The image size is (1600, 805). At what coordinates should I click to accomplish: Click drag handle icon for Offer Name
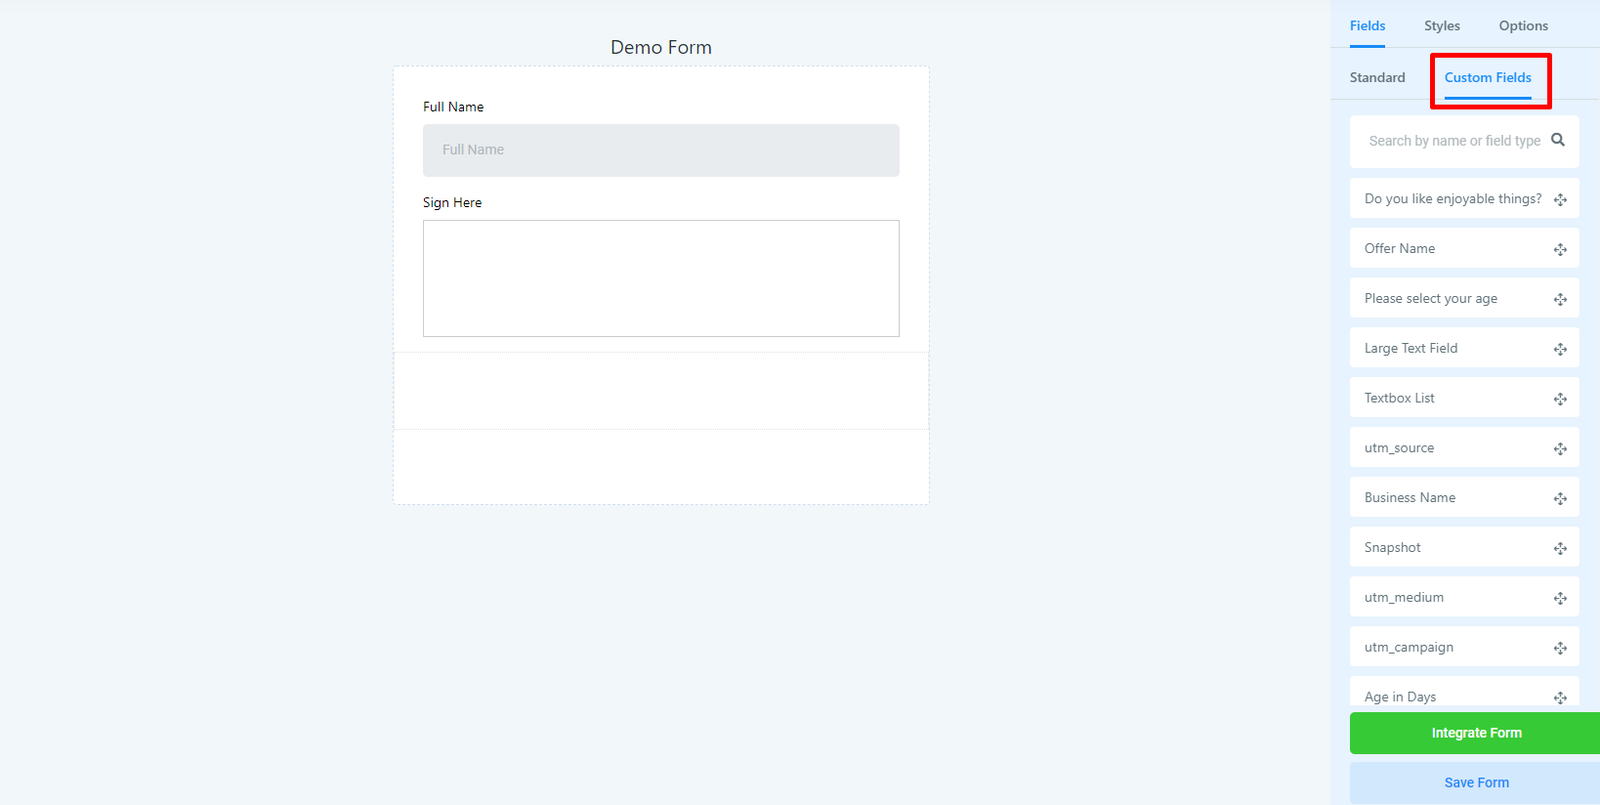1560,249
